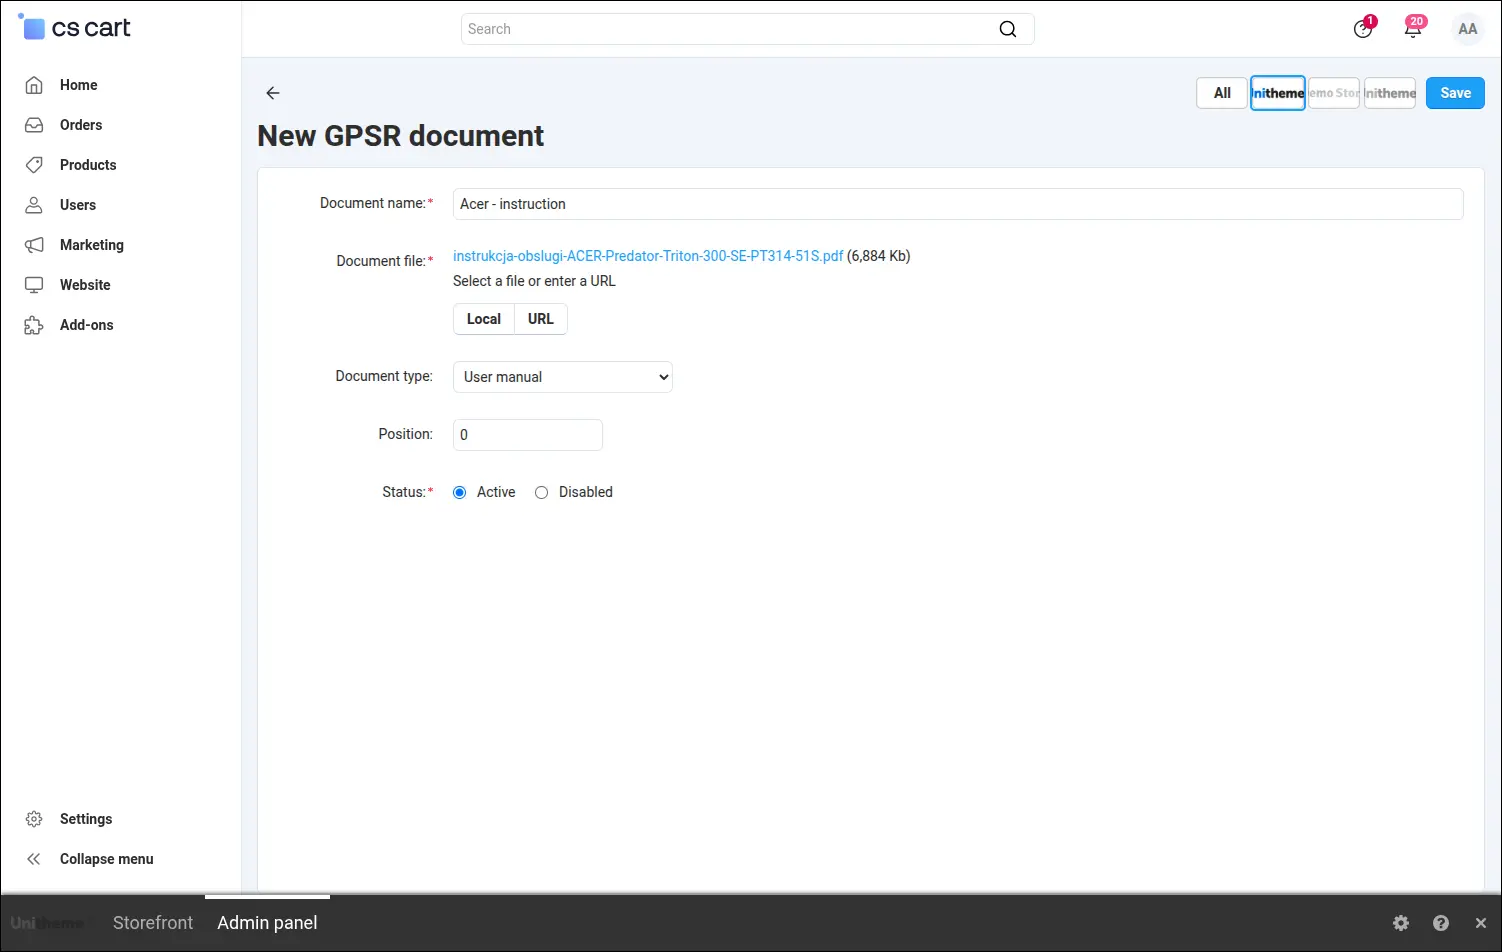1502x952 pixels.
Task: Open Website via the monitor icon
Action: [34, 285]
